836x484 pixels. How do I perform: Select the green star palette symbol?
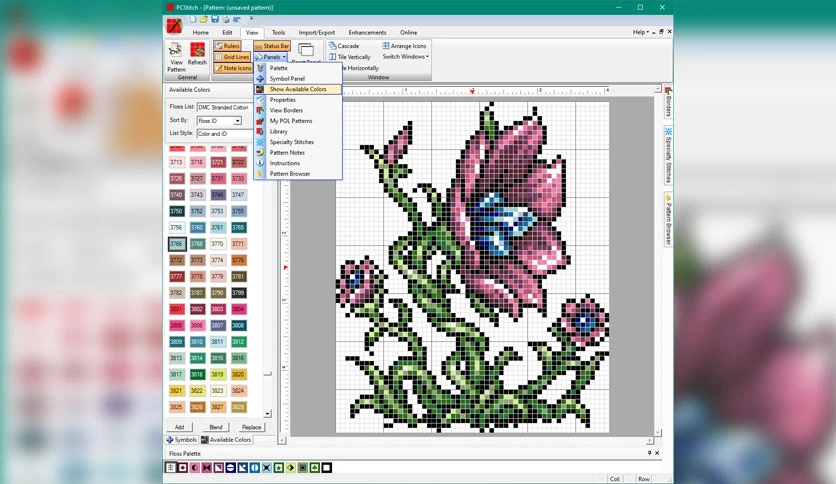(x=278, y=467)
